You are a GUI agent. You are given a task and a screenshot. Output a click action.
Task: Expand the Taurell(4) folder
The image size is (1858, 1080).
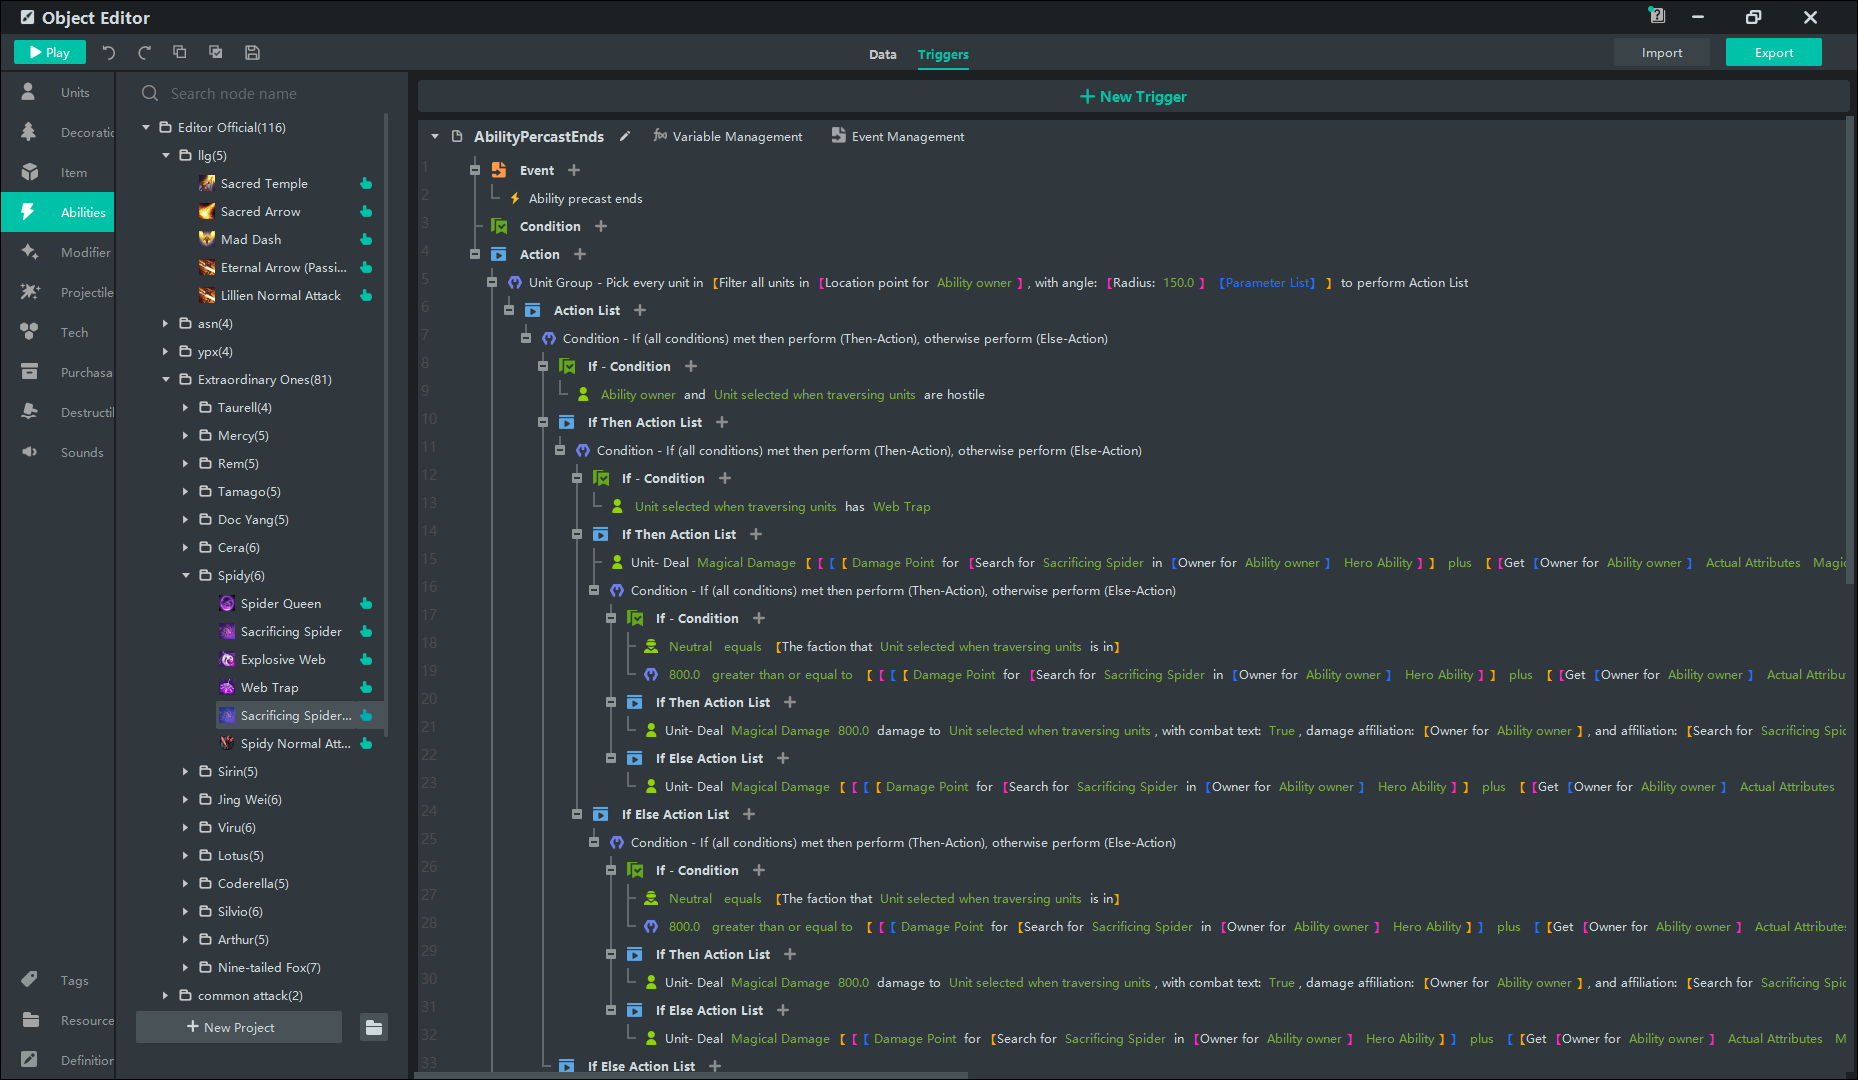click(x=186, y=408)
